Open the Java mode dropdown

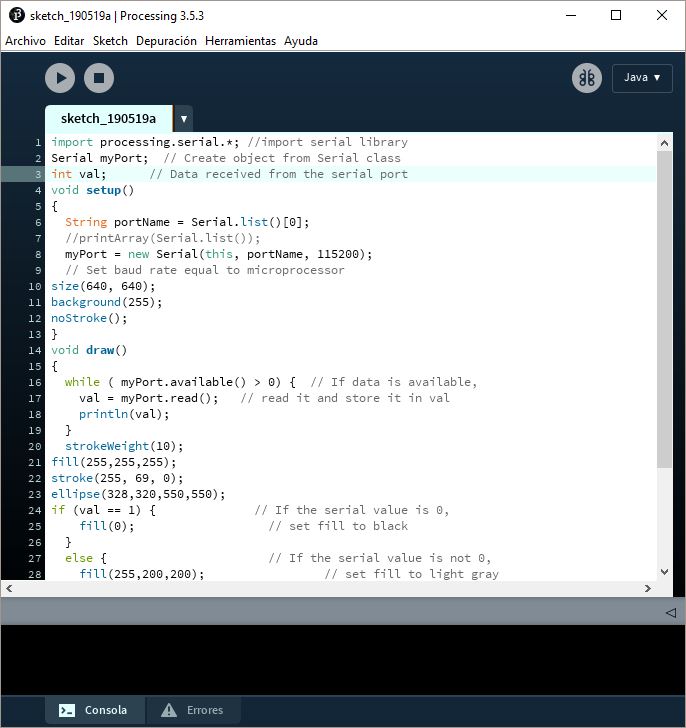click(642, 78)
